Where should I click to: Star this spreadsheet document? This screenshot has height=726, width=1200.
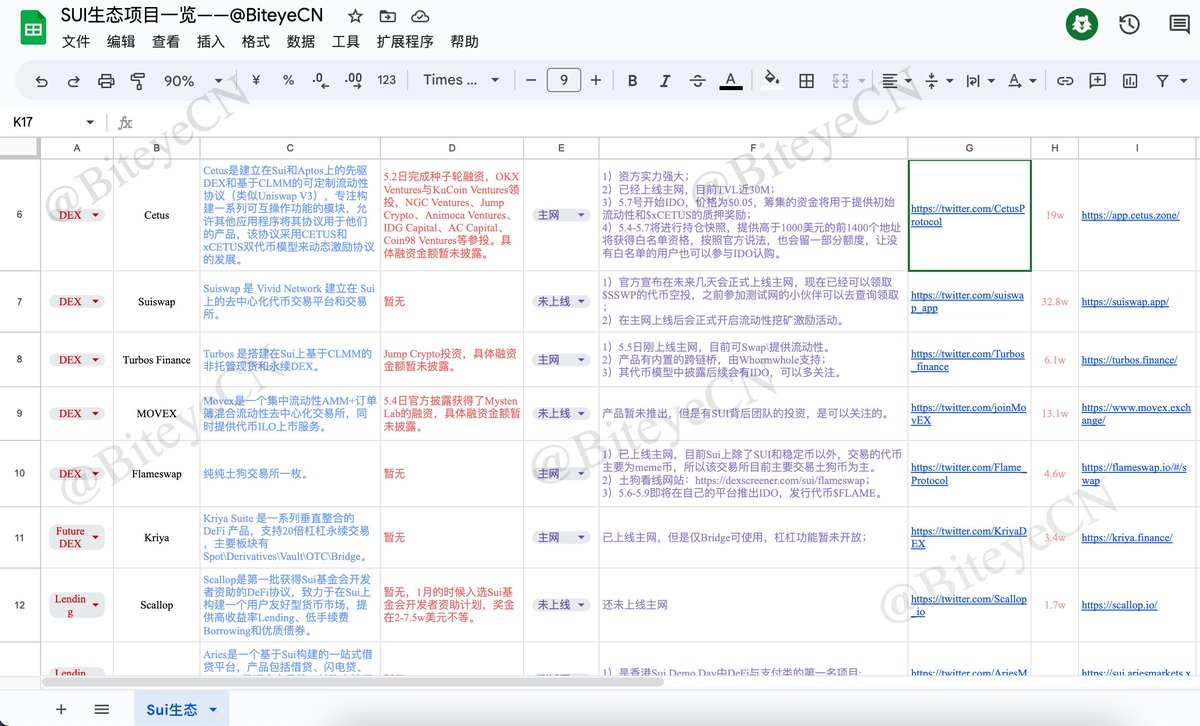355,17
